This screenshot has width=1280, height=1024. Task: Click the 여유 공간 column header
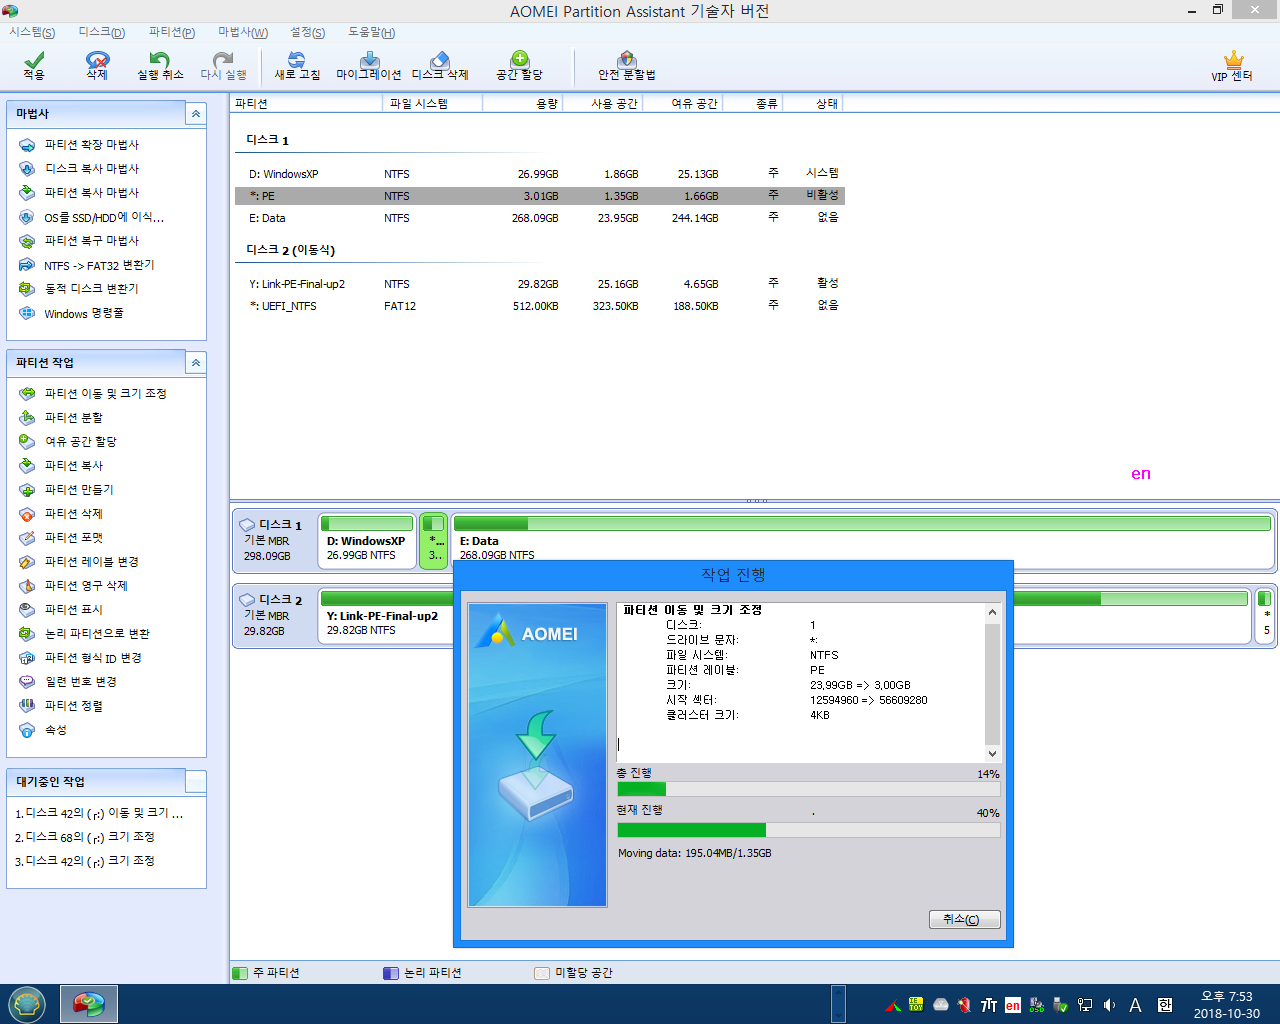pos(683,104)
